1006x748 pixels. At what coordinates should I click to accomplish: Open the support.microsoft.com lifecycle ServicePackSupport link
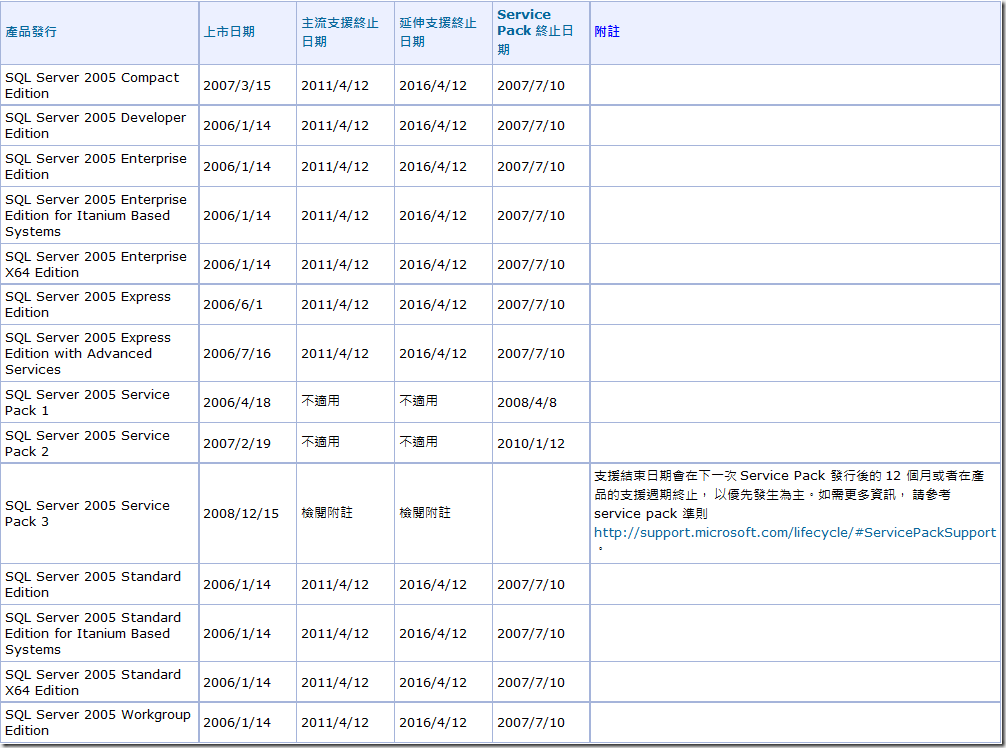pyautogui.click(x=794, y=532)
